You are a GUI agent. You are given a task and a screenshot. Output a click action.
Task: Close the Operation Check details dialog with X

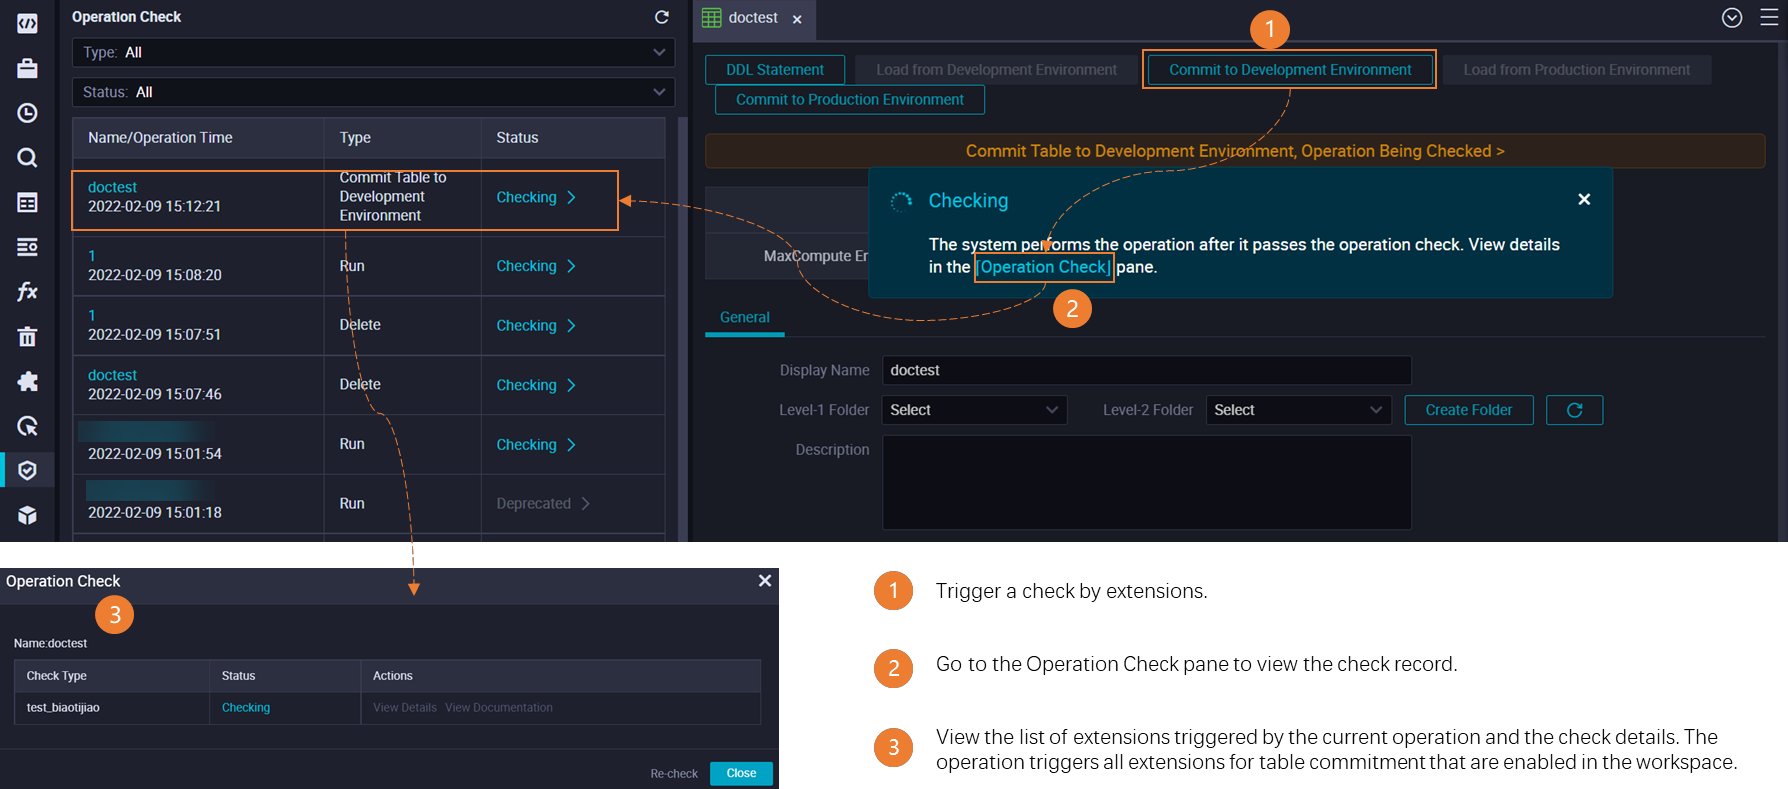(765, 581)
